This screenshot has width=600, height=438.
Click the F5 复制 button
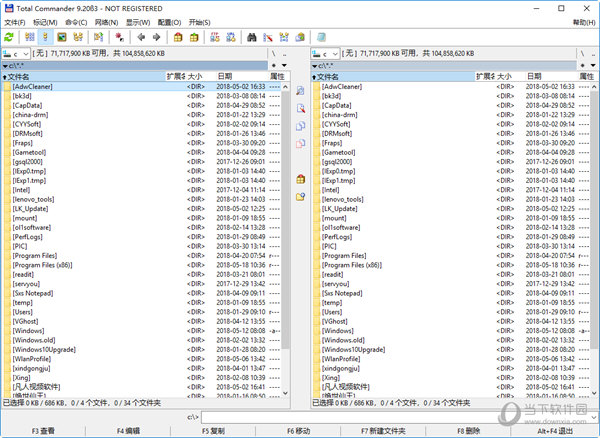coord(213,431)
